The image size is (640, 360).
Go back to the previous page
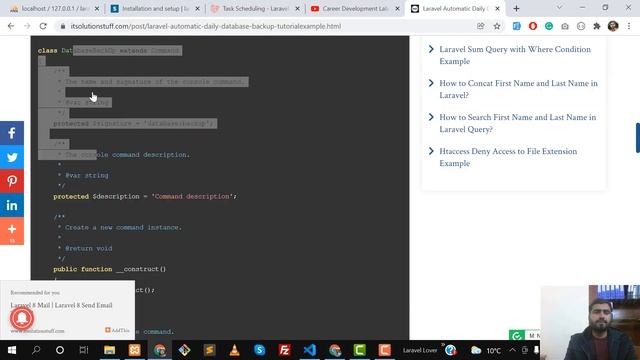coord(11,26)
